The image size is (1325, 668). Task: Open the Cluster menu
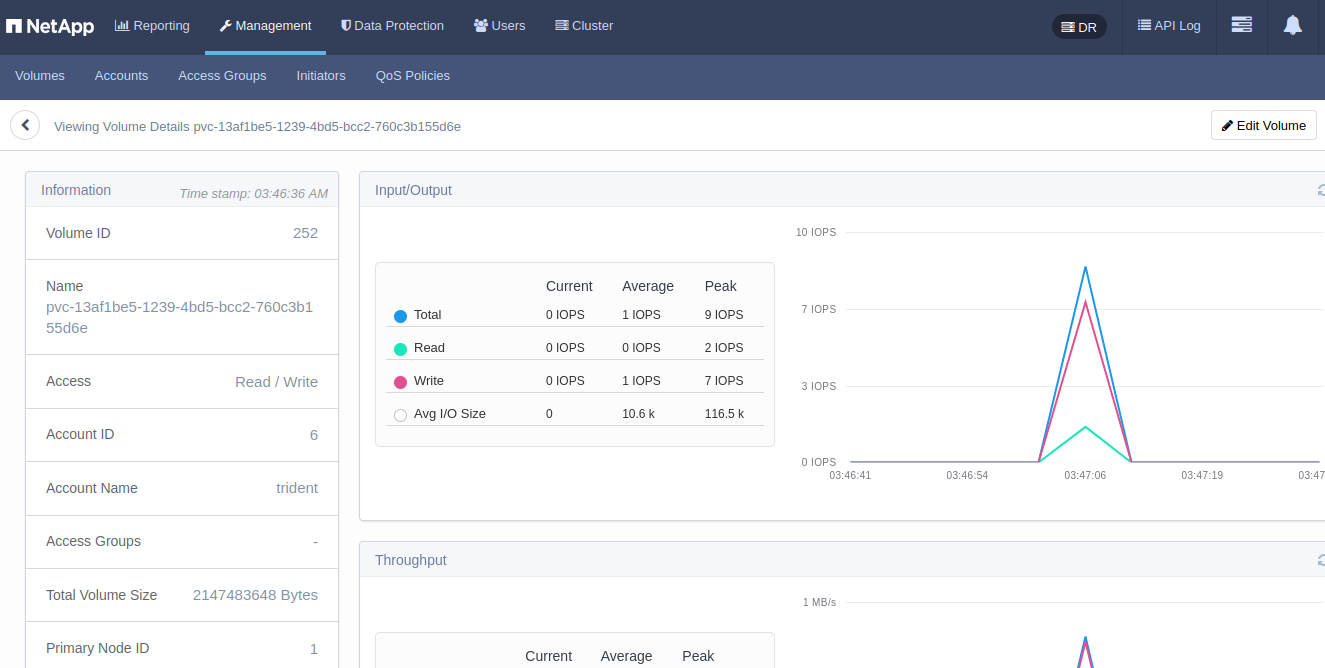click(x=584, y=26)
